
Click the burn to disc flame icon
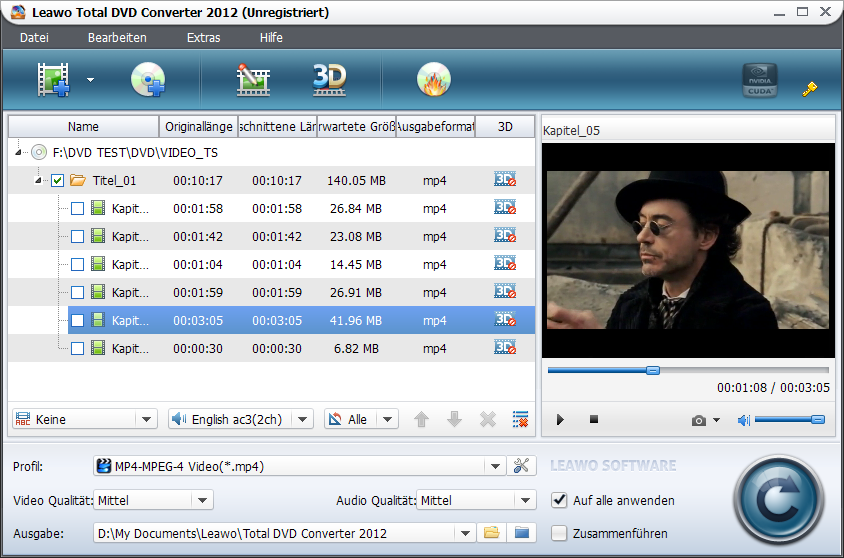(x=433, y=80)
